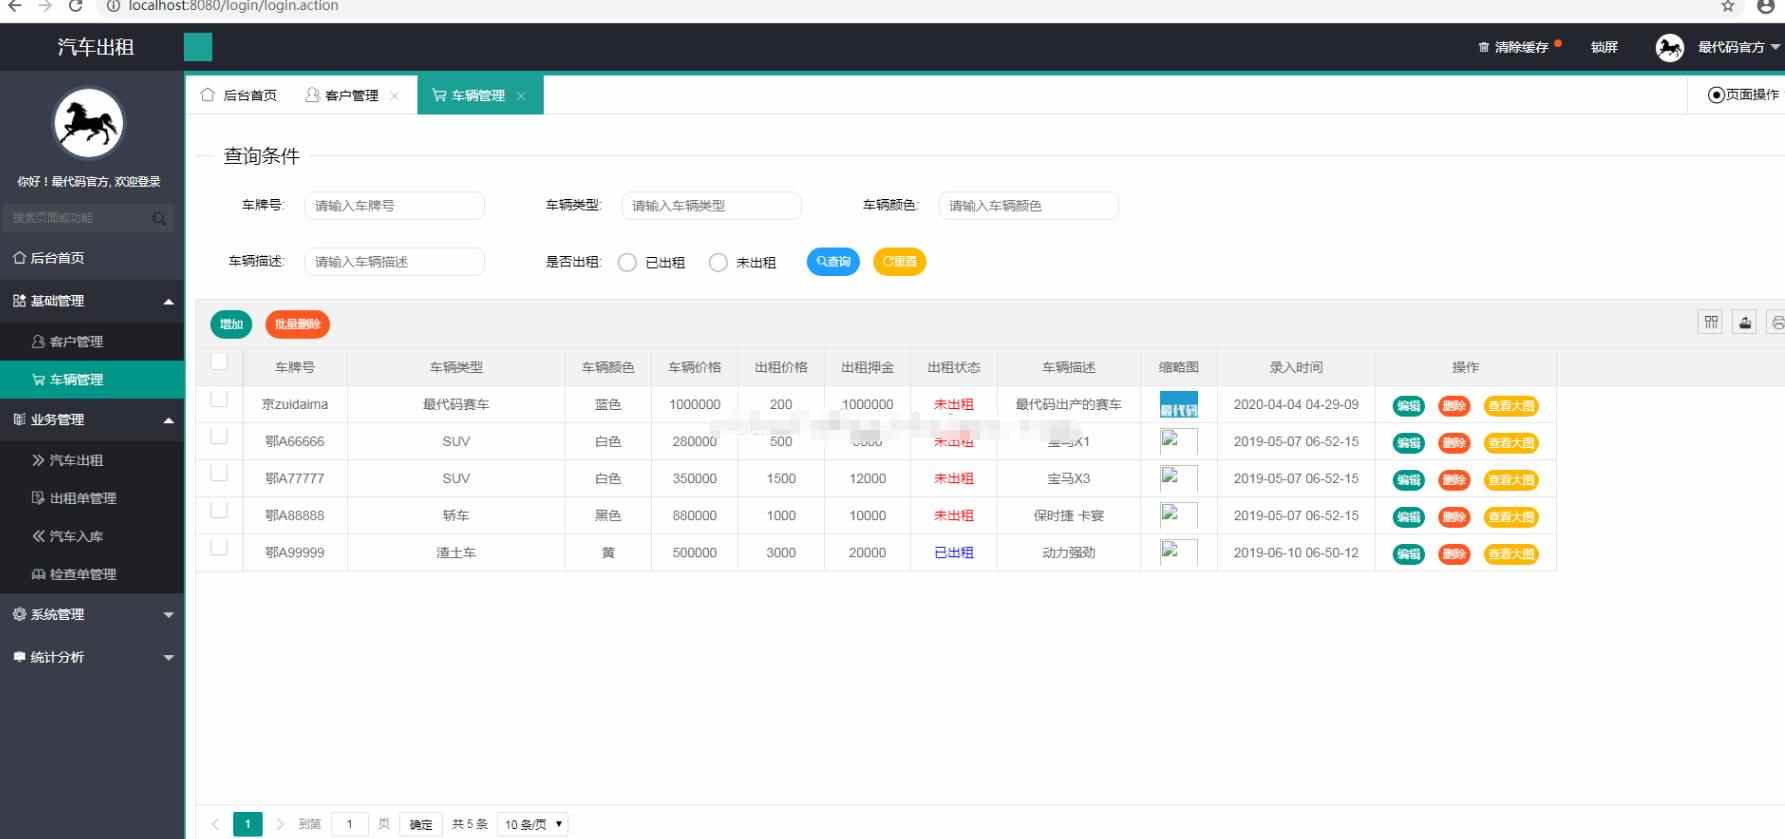
Task: Focus the 车辆颜色 input field
Action: point(1028,206)
